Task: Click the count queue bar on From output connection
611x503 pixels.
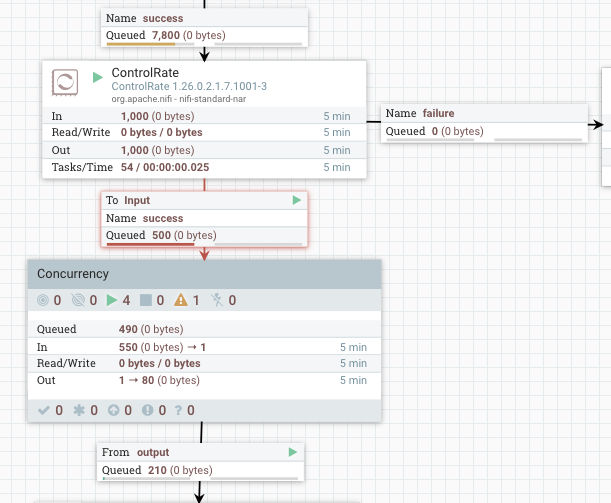Action: pos(147,478)
